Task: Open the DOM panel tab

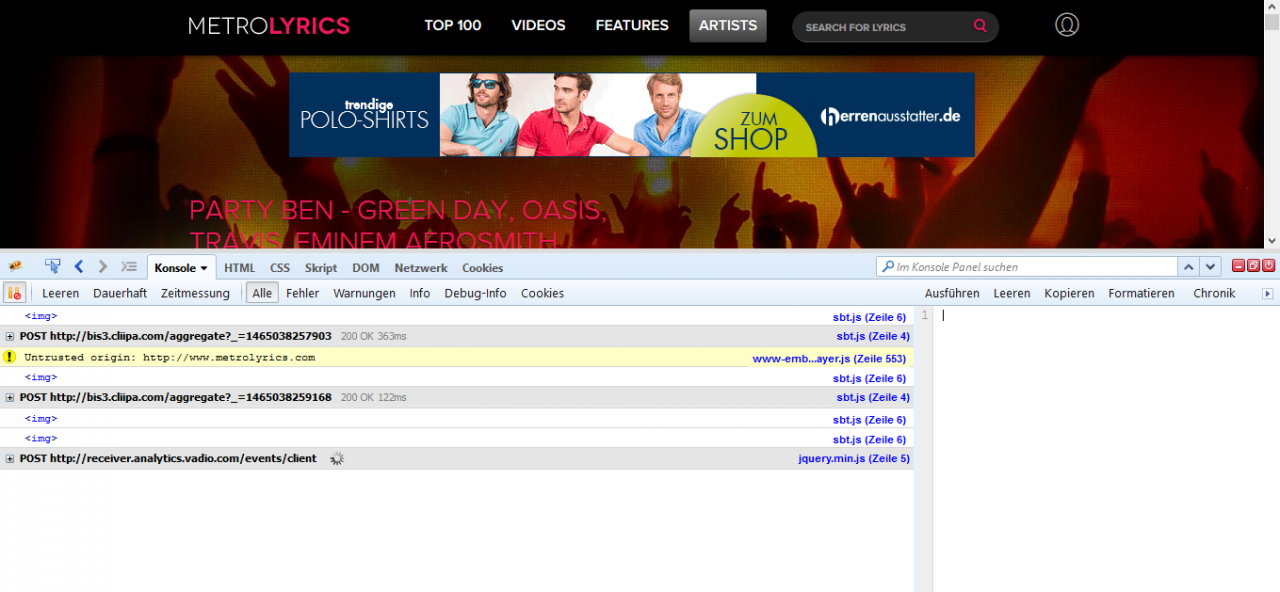Action: tap(366, 268)
